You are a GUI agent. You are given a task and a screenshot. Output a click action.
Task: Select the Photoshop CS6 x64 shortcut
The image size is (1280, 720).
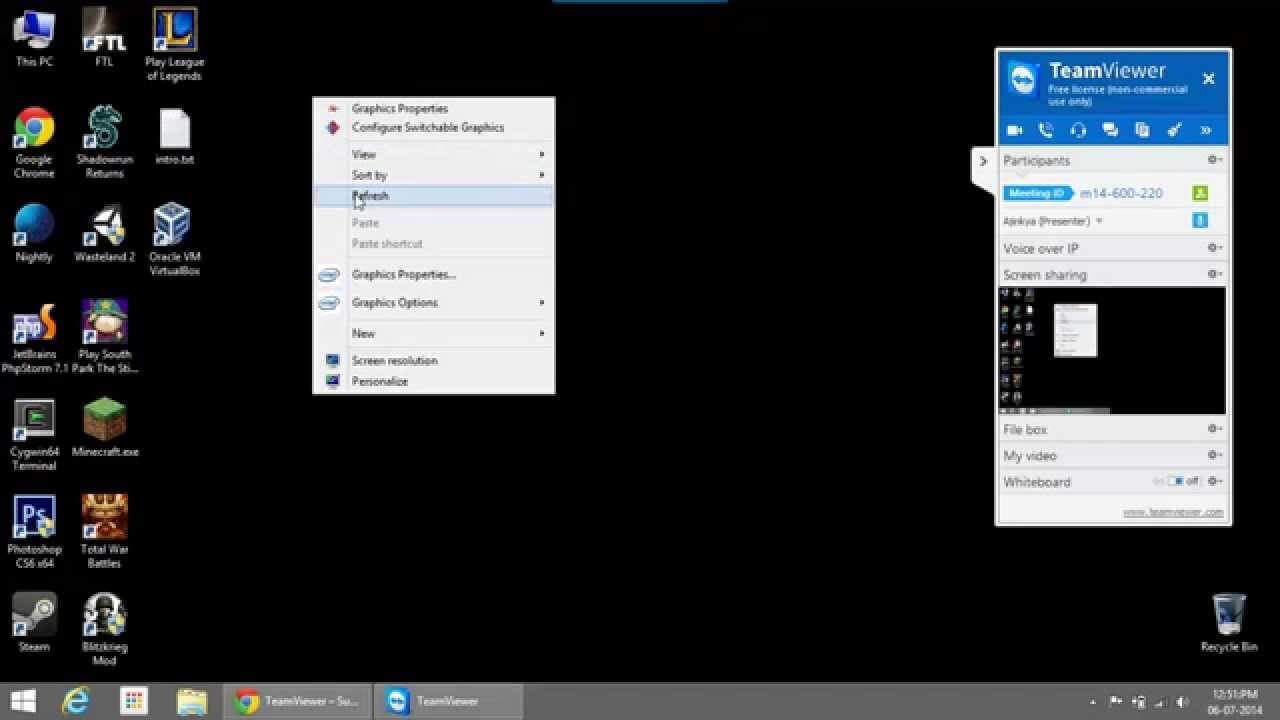pyautogui.click(x=34, y=533)
